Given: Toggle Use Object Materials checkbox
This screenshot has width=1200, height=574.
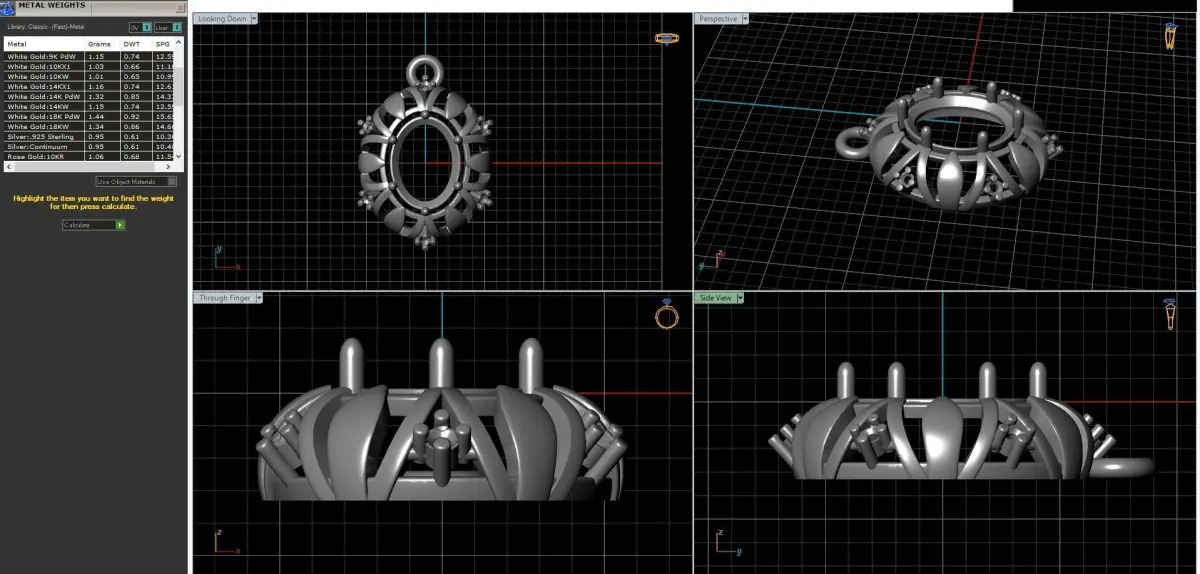Looking at the screenshot, I should (x=171, y=182).
